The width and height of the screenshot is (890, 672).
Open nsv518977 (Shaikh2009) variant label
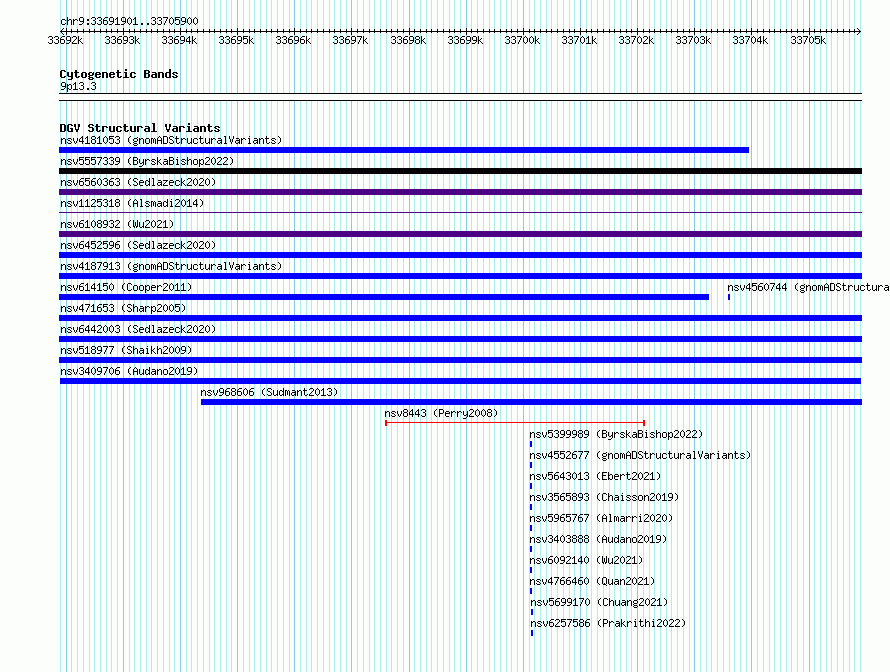click(x=126, y=350)
